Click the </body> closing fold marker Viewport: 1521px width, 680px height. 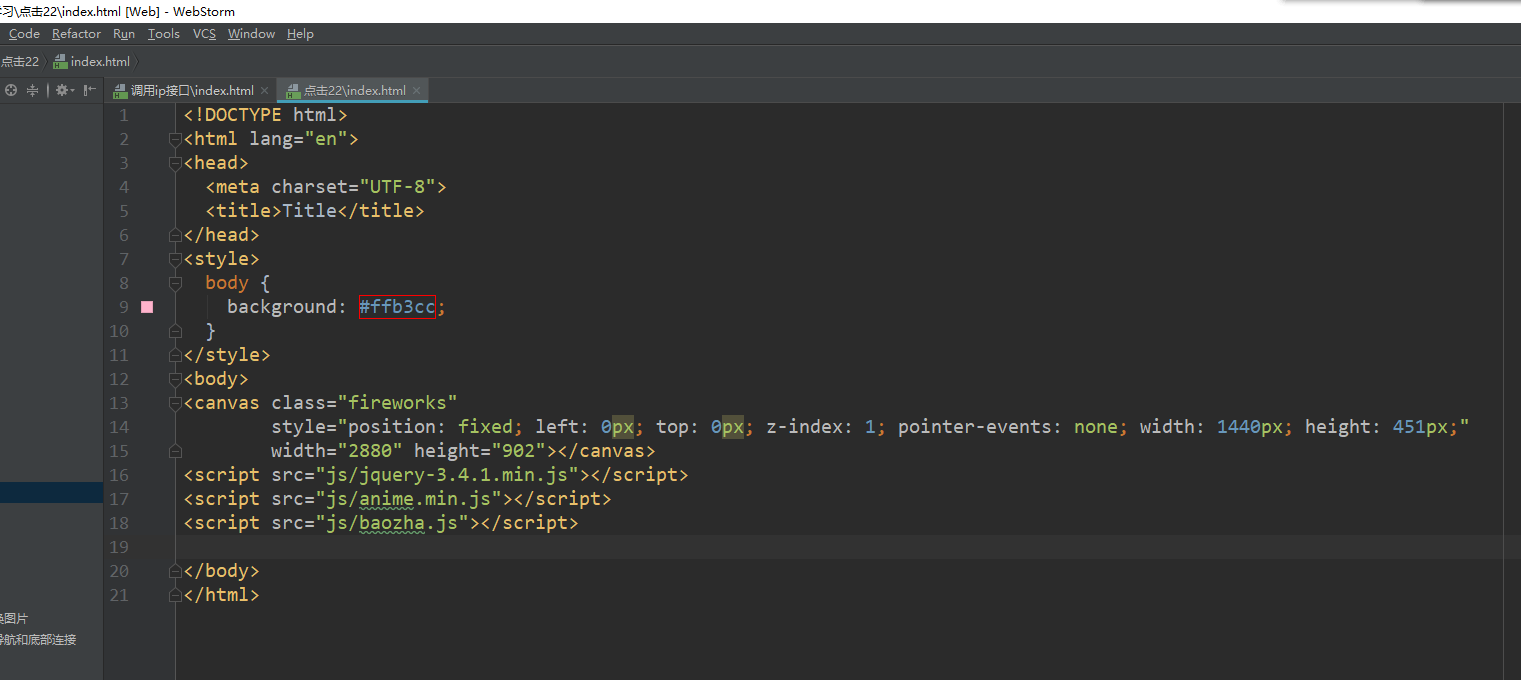[x=176, y=571]
